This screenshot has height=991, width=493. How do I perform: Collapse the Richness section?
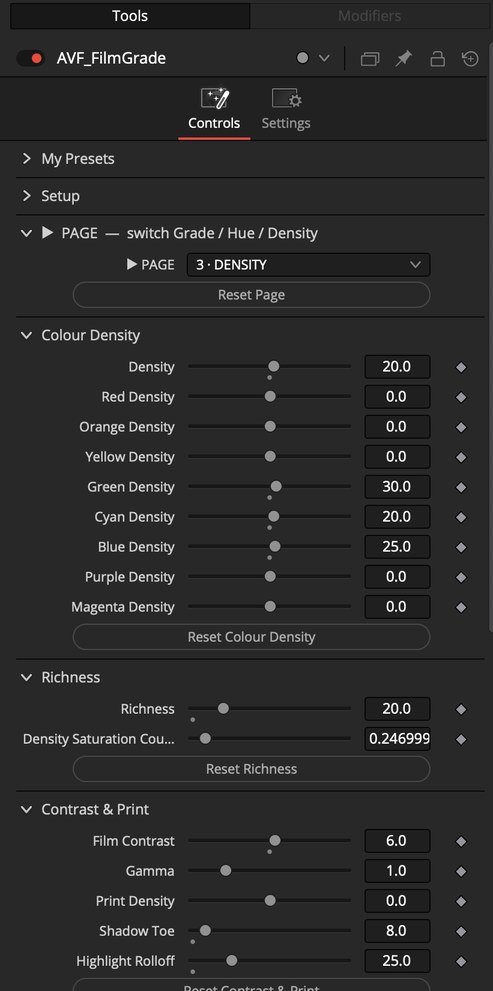tap(27, 677)
